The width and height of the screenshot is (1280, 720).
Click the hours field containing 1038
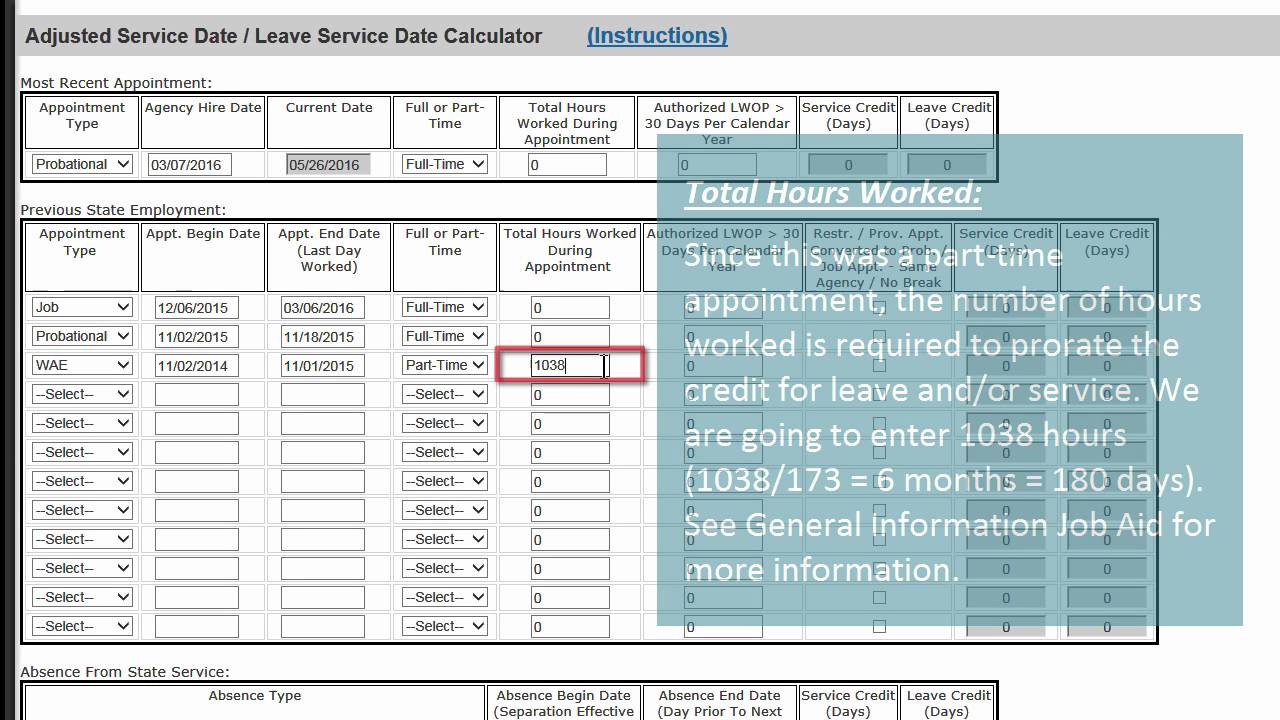point(570,366)
